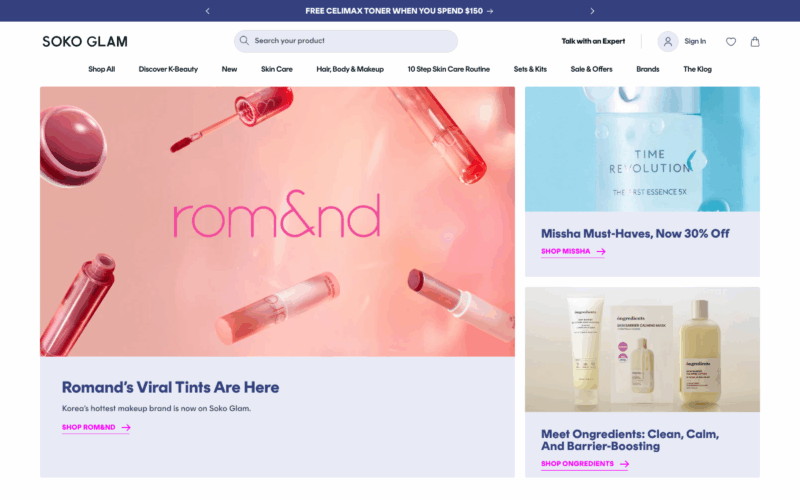Open the 10 Step Skin Care Routine menu
This screenshot has width=800, height=500.
[448, 69]
